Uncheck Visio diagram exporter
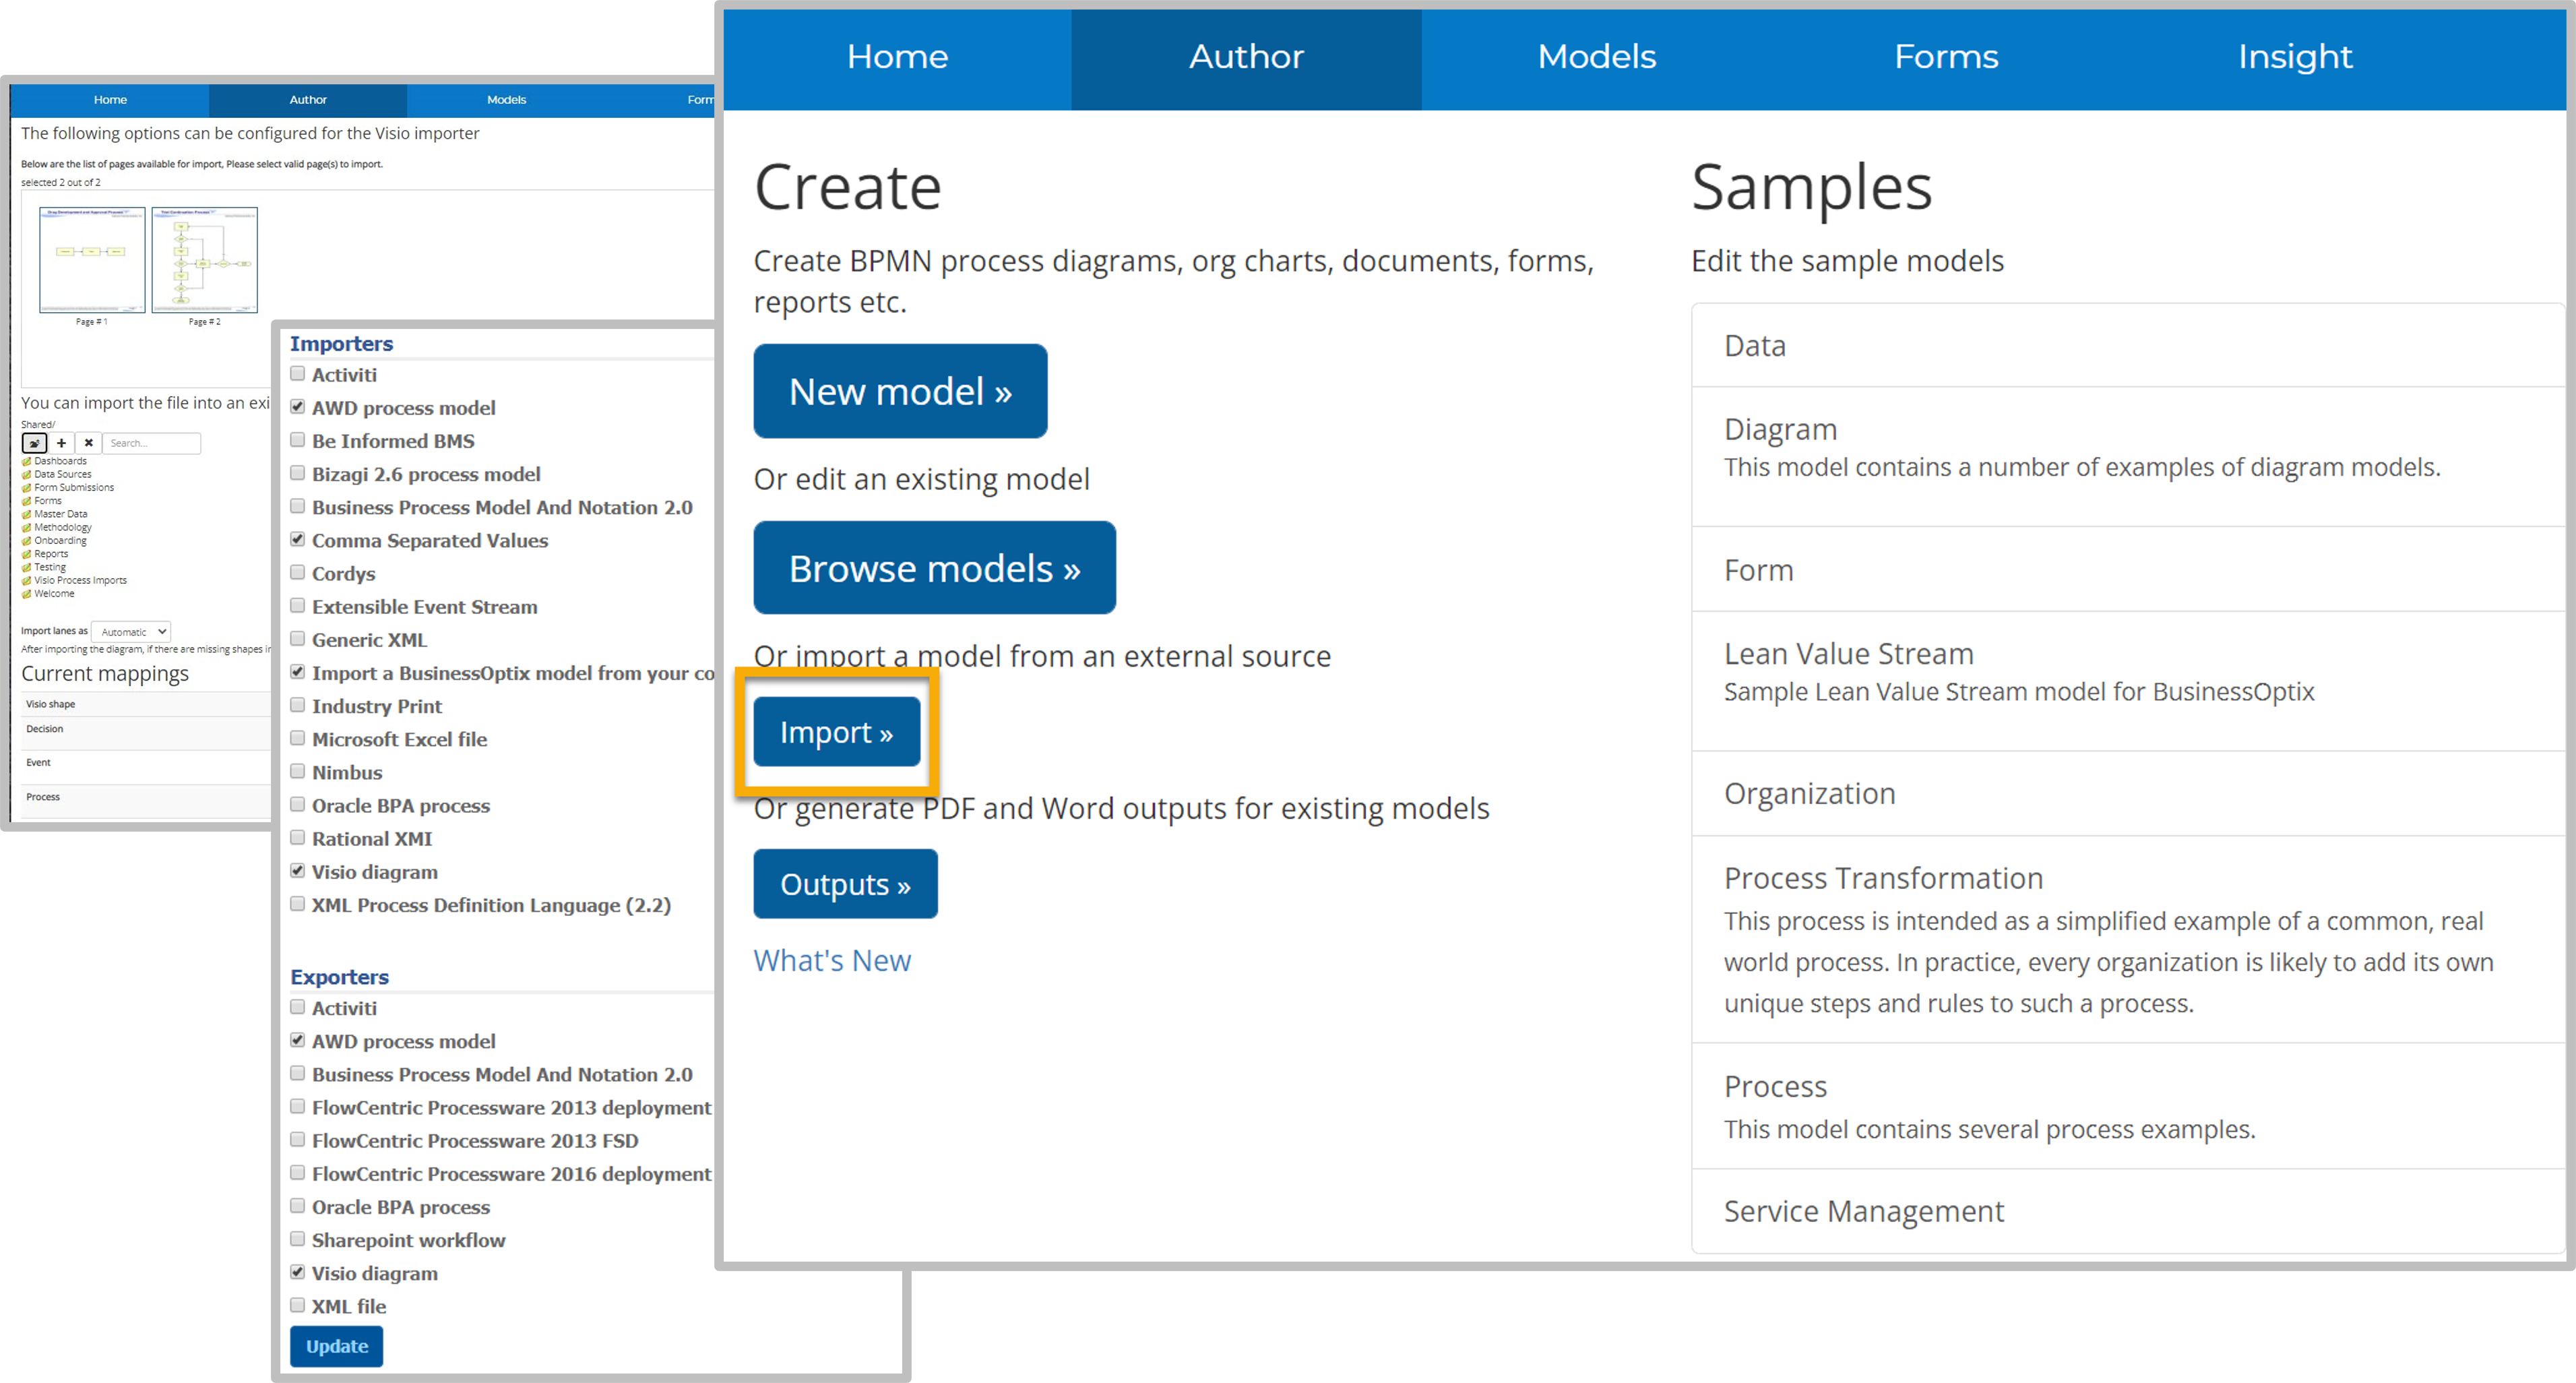2576x1383 pixels. tap(297, 1272)
